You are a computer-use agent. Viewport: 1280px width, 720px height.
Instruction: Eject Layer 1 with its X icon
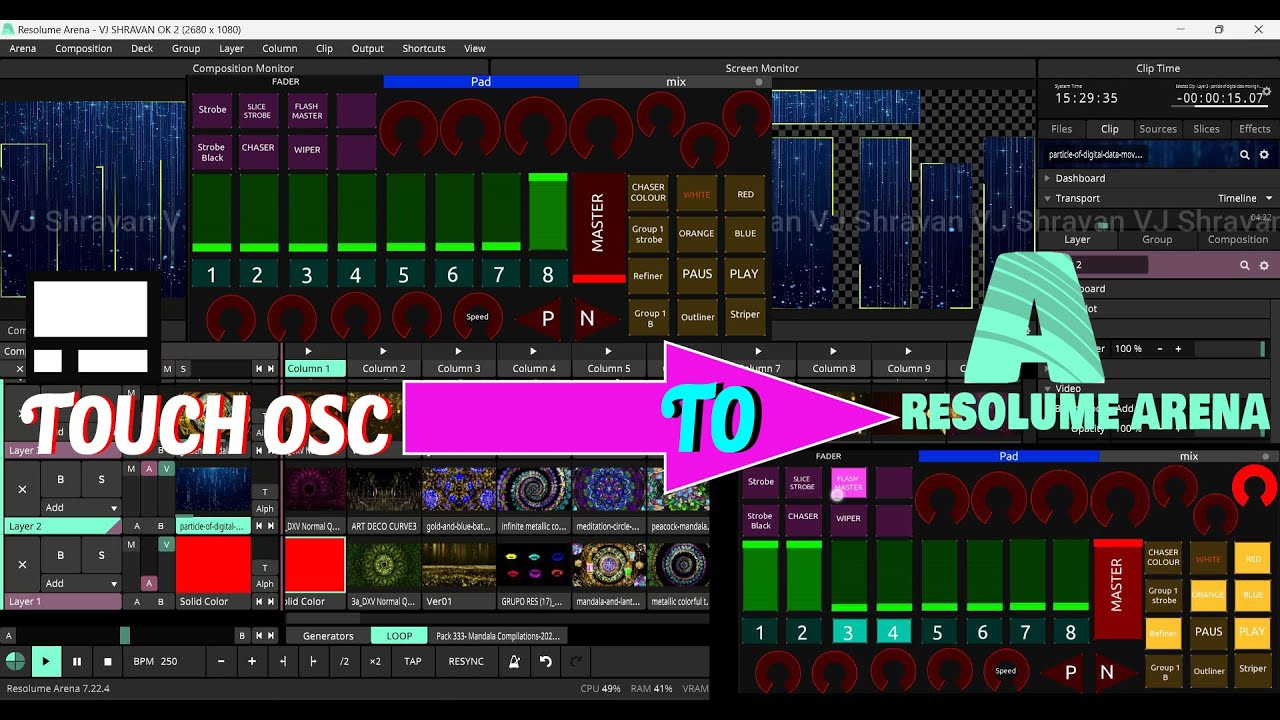(x=22, y=564)
